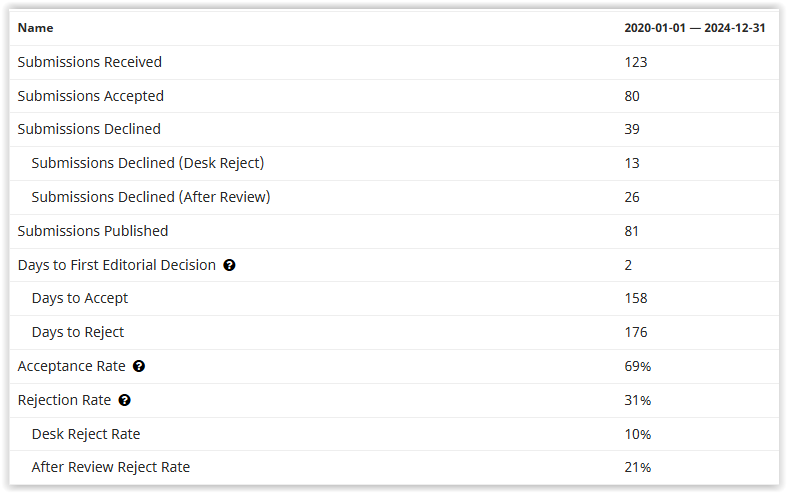This screenshot has height=493, width=787.
Task: Select the Submissions Received row label
Action: click(90, 62)
